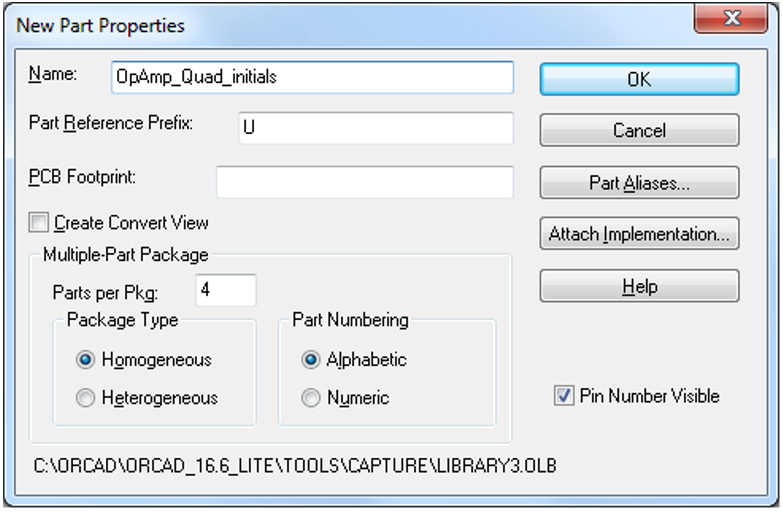783x512 pixels.
Task: Click the Package Type group label
Action: (122, 321)
